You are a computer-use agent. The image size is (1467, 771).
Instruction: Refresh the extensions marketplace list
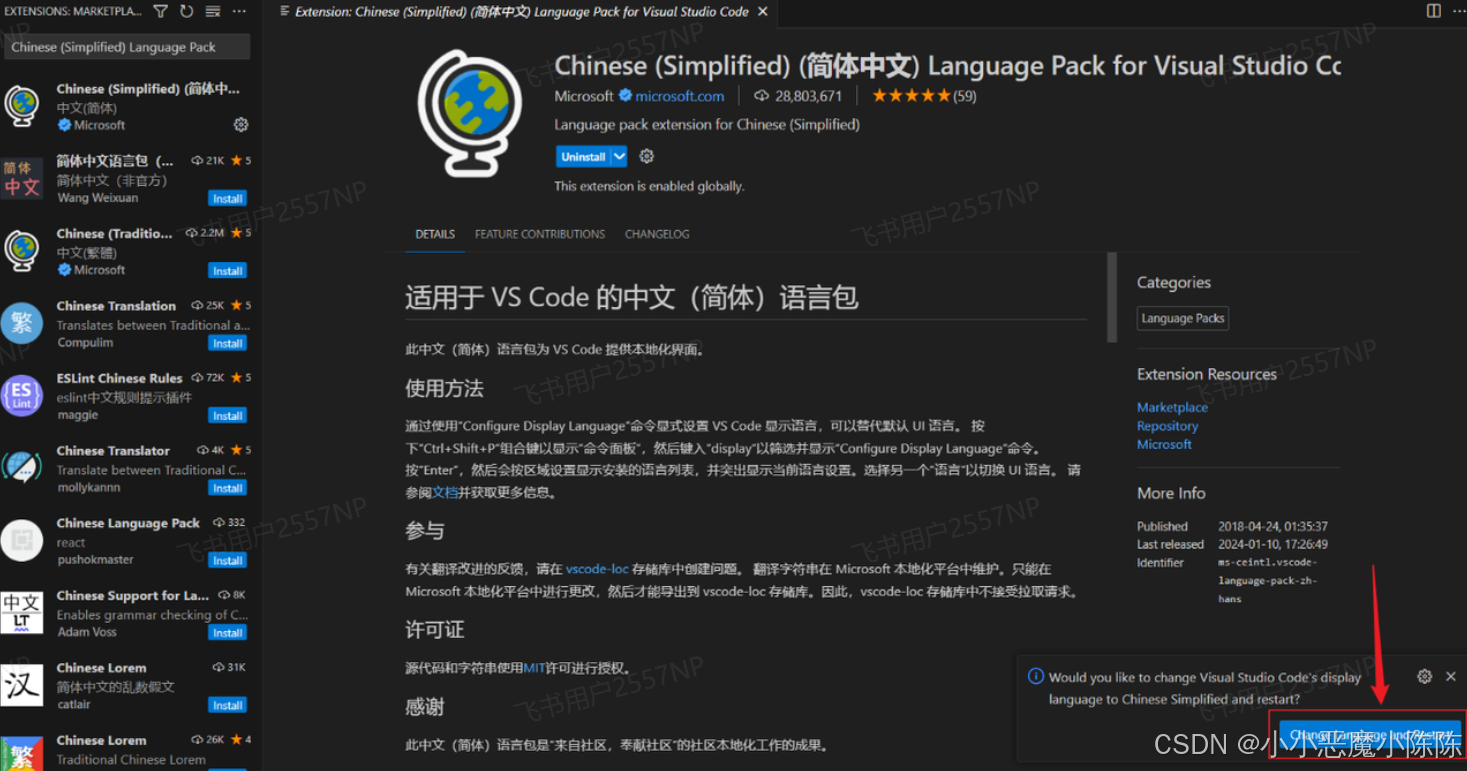point(186,11)
